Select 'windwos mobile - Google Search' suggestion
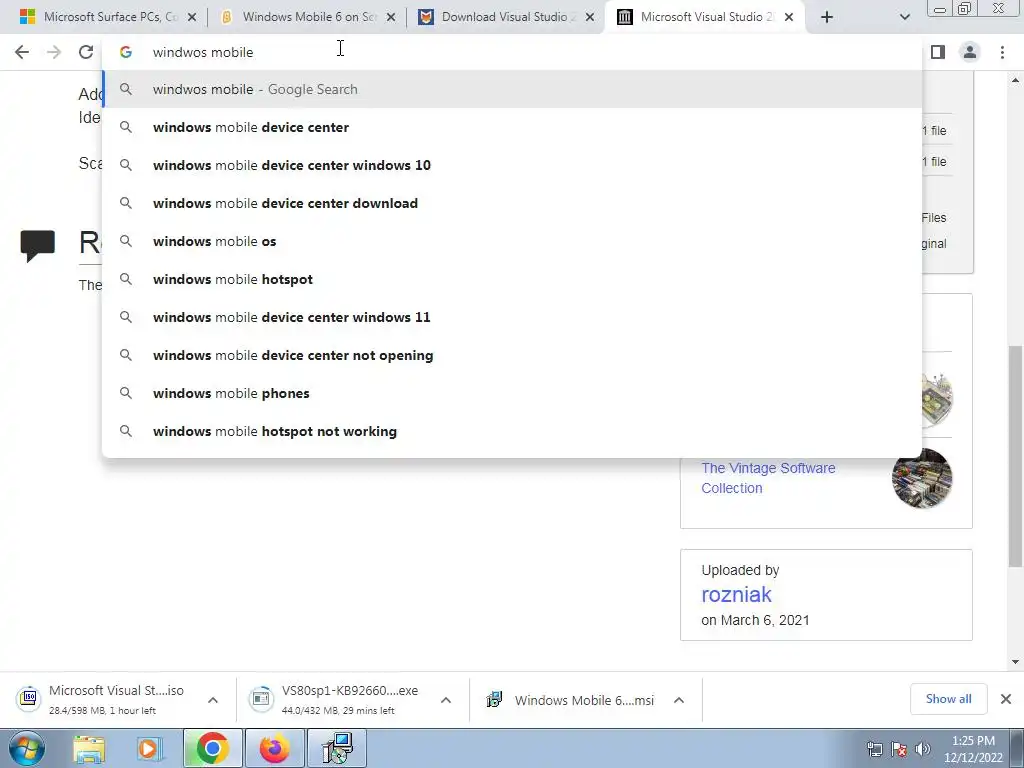This screenshot has width=1024, height=768. pyautogui.click(x=512, y=89)
